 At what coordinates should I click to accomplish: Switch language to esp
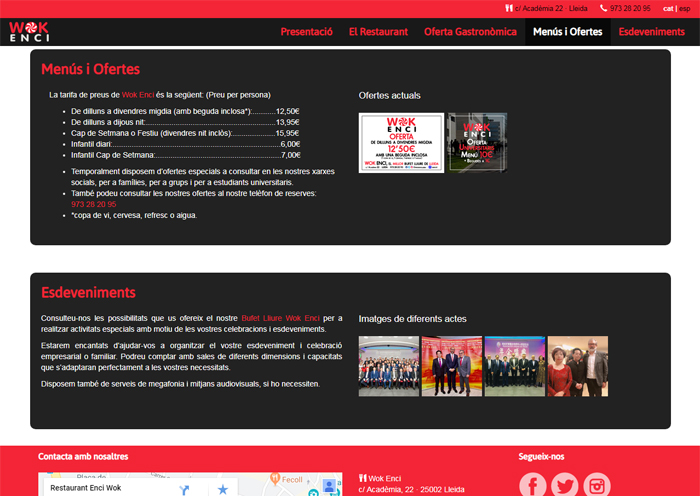tap(684, 8)
